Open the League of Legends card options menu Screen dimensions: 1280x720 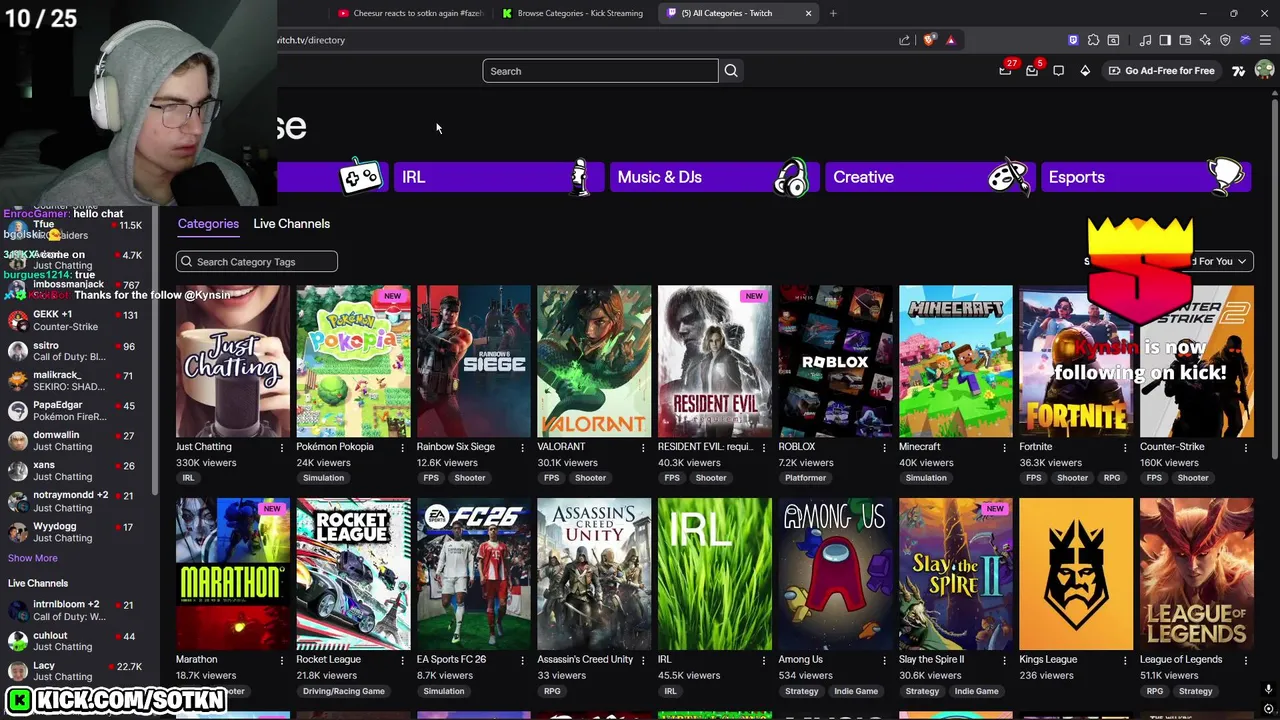[x=1245, y=660]
